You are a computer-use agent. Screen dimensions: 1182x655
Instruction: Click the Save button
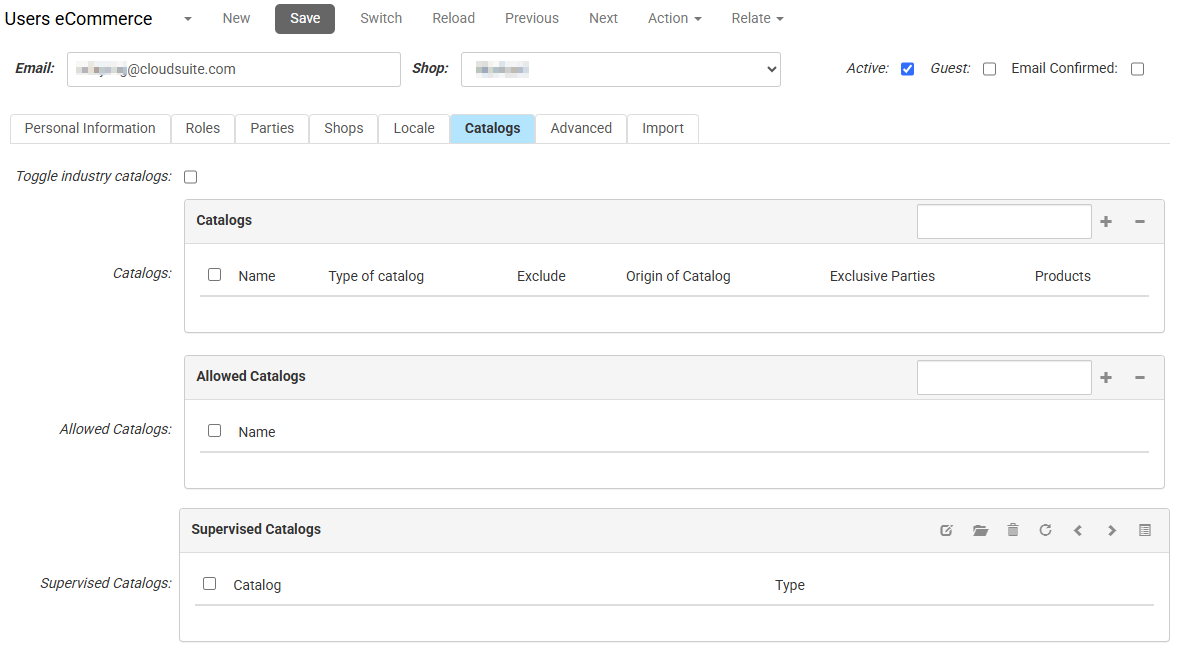click(305, 18)
